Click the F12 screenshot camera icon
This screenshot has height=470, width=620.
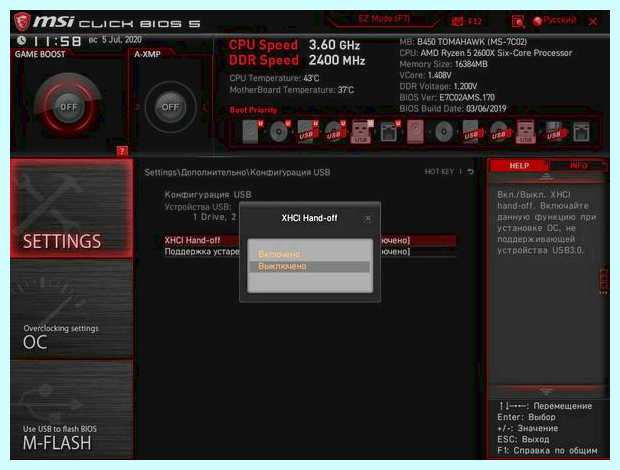click(x=467, y=21)
